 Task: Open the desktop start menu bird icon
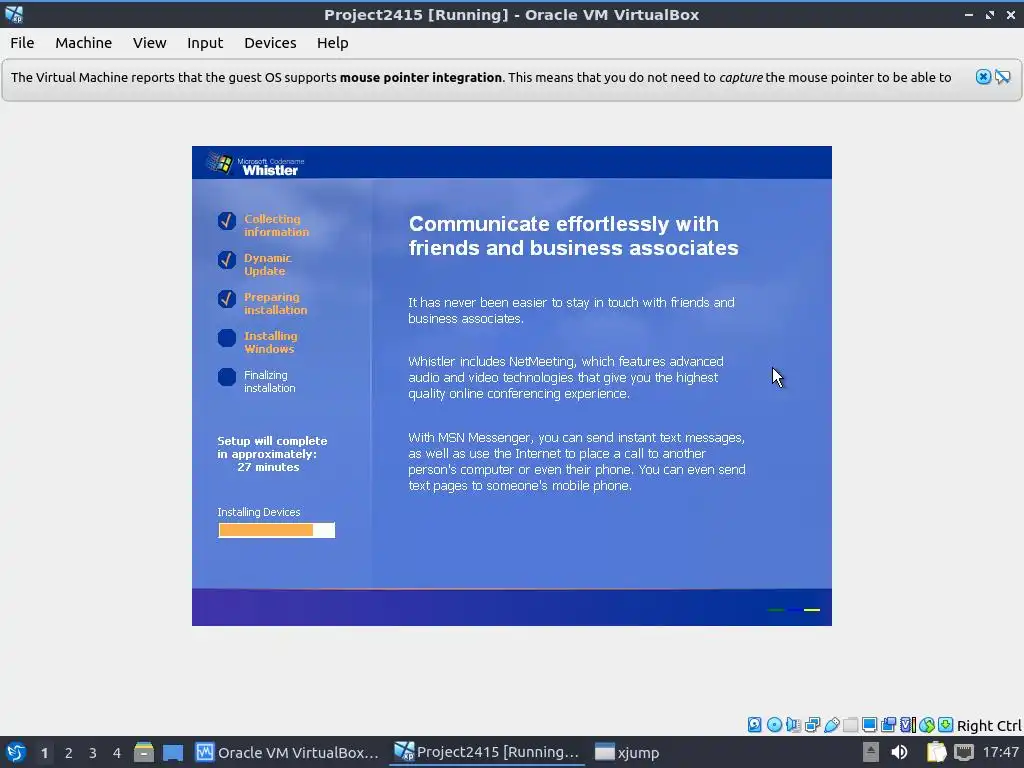click(x=15, y=752)
